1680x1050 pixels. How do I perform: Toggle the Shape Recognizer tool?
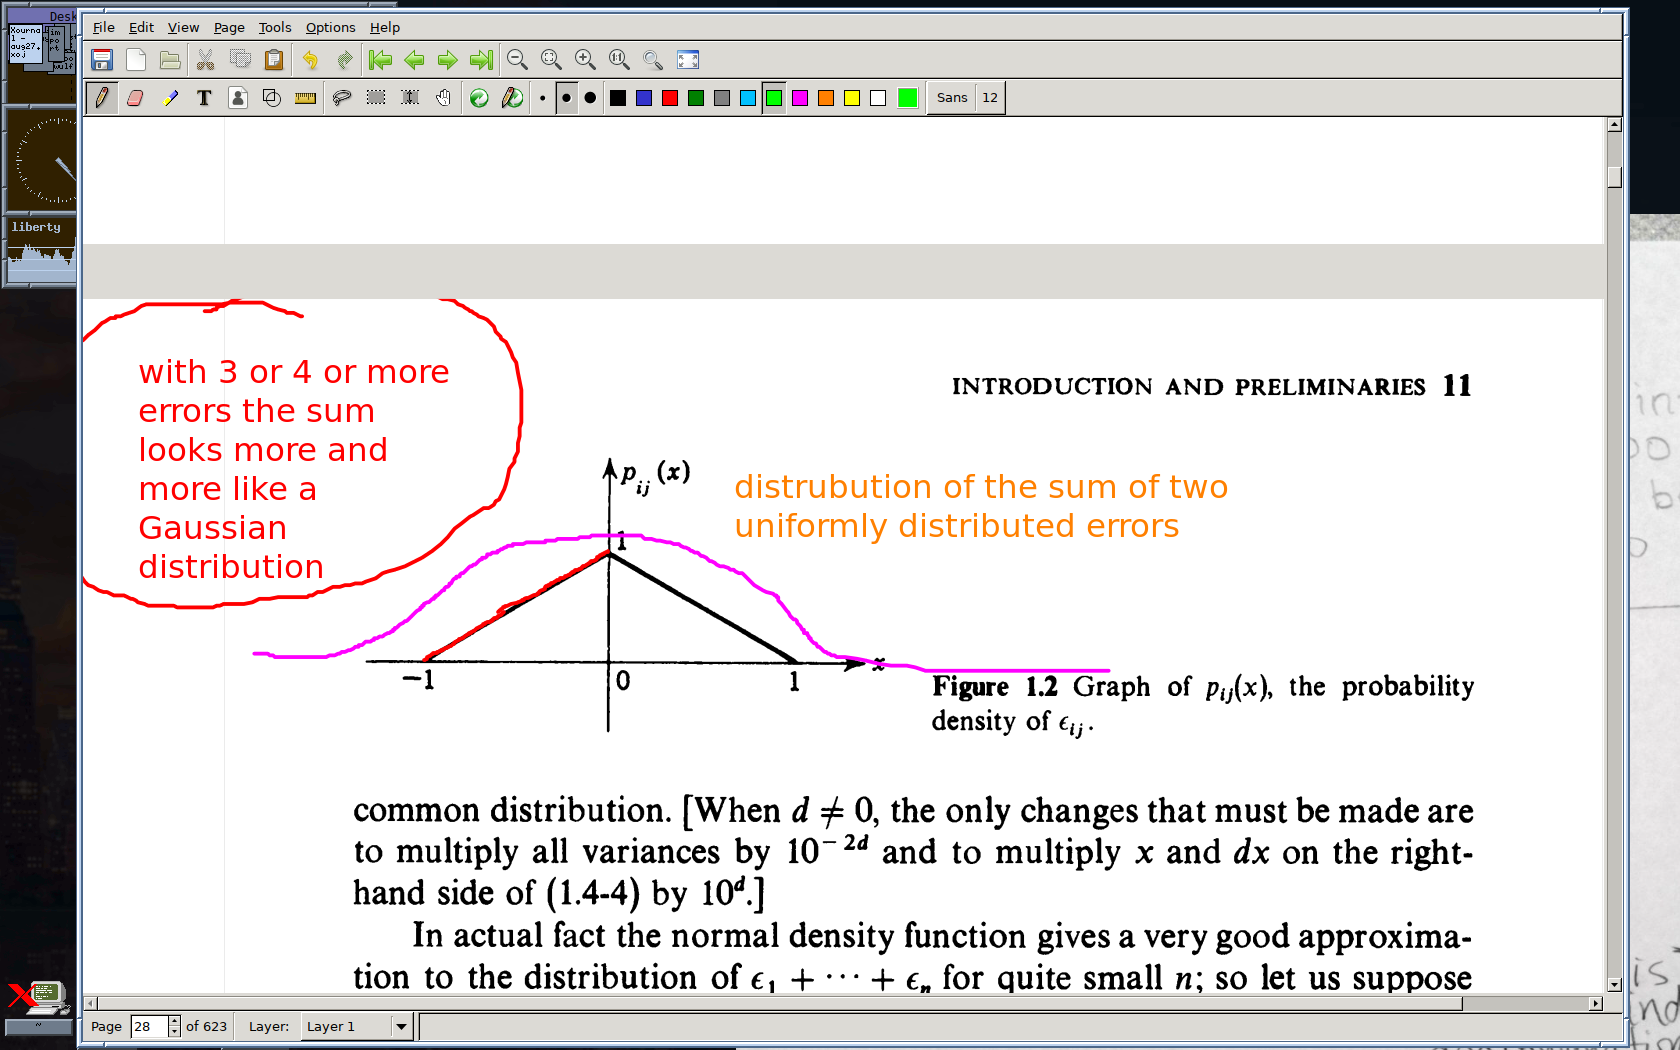tap(271, 98)
